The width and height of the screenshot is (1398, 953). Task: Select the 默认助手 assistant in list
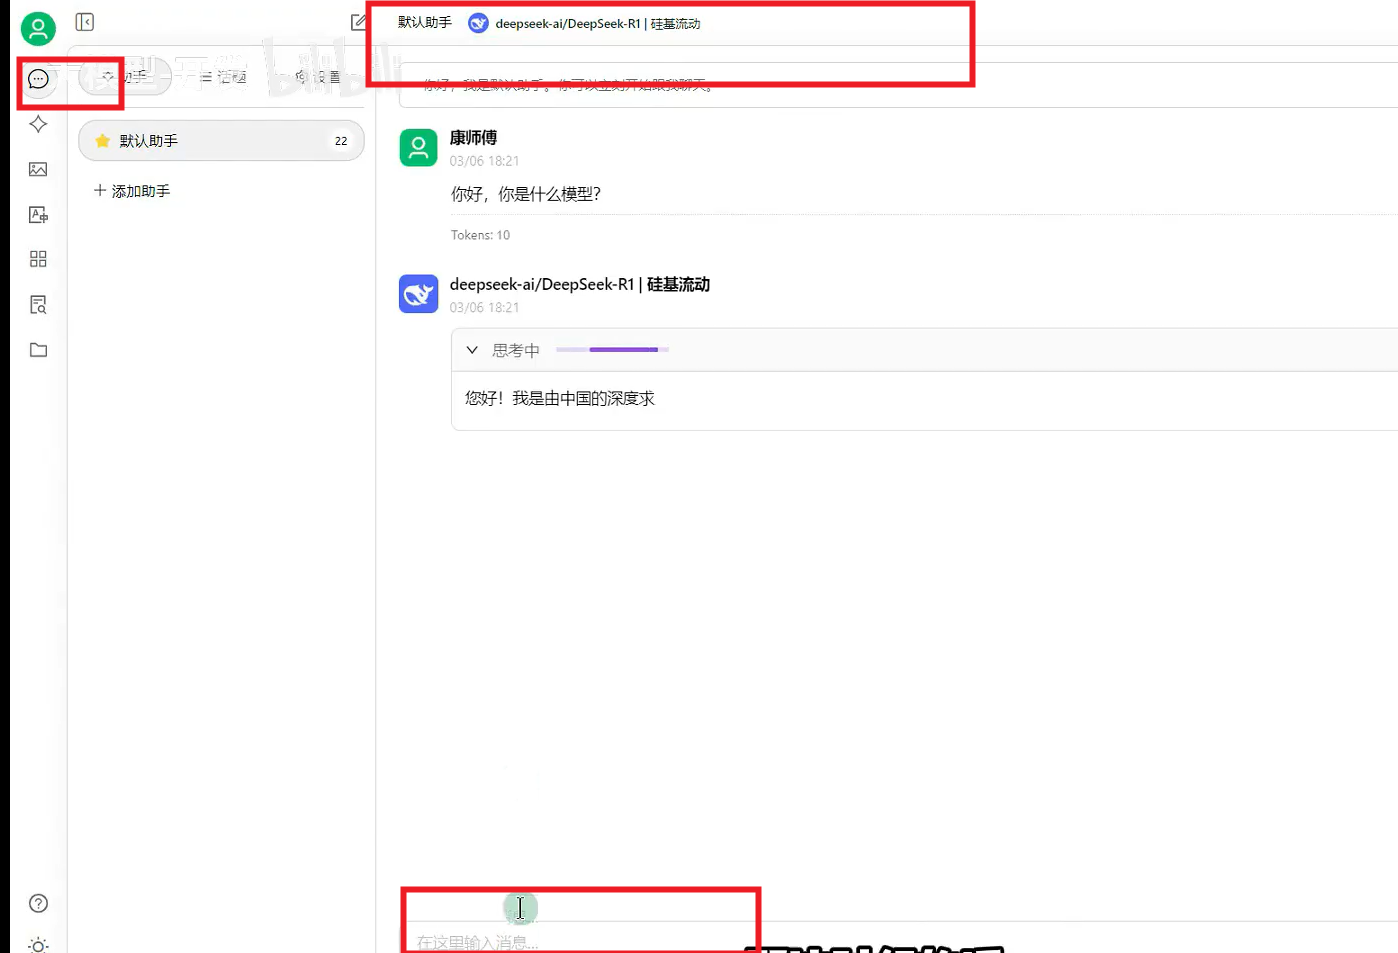click(221, 141)
